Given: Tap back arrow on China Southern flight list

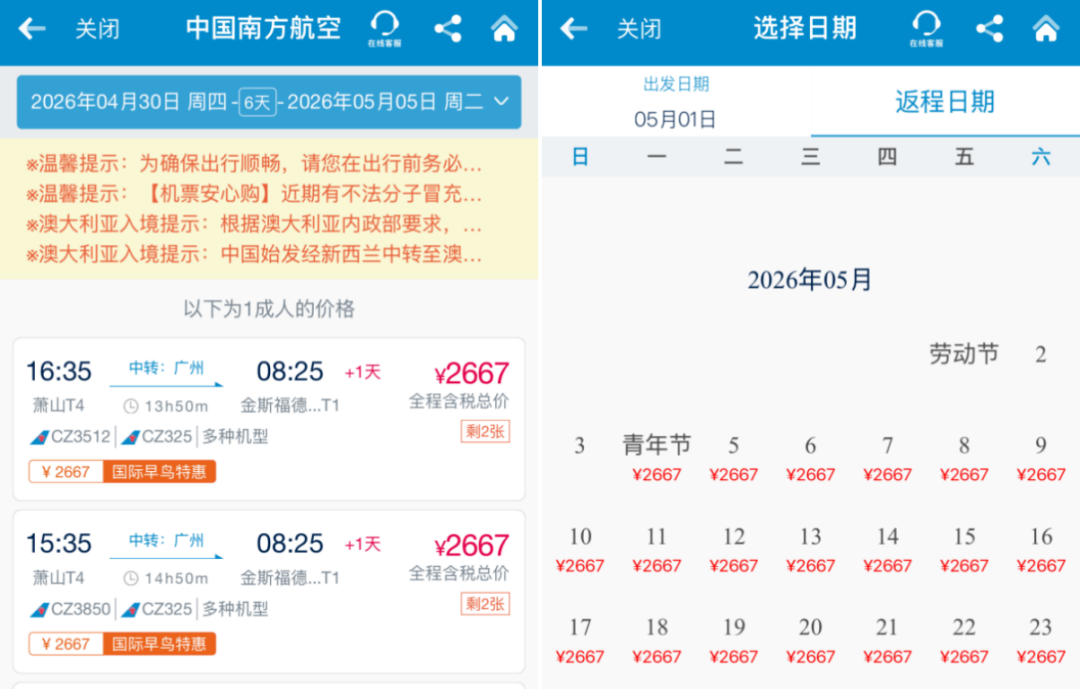Looking at the screenshot, I should [32, 29].
